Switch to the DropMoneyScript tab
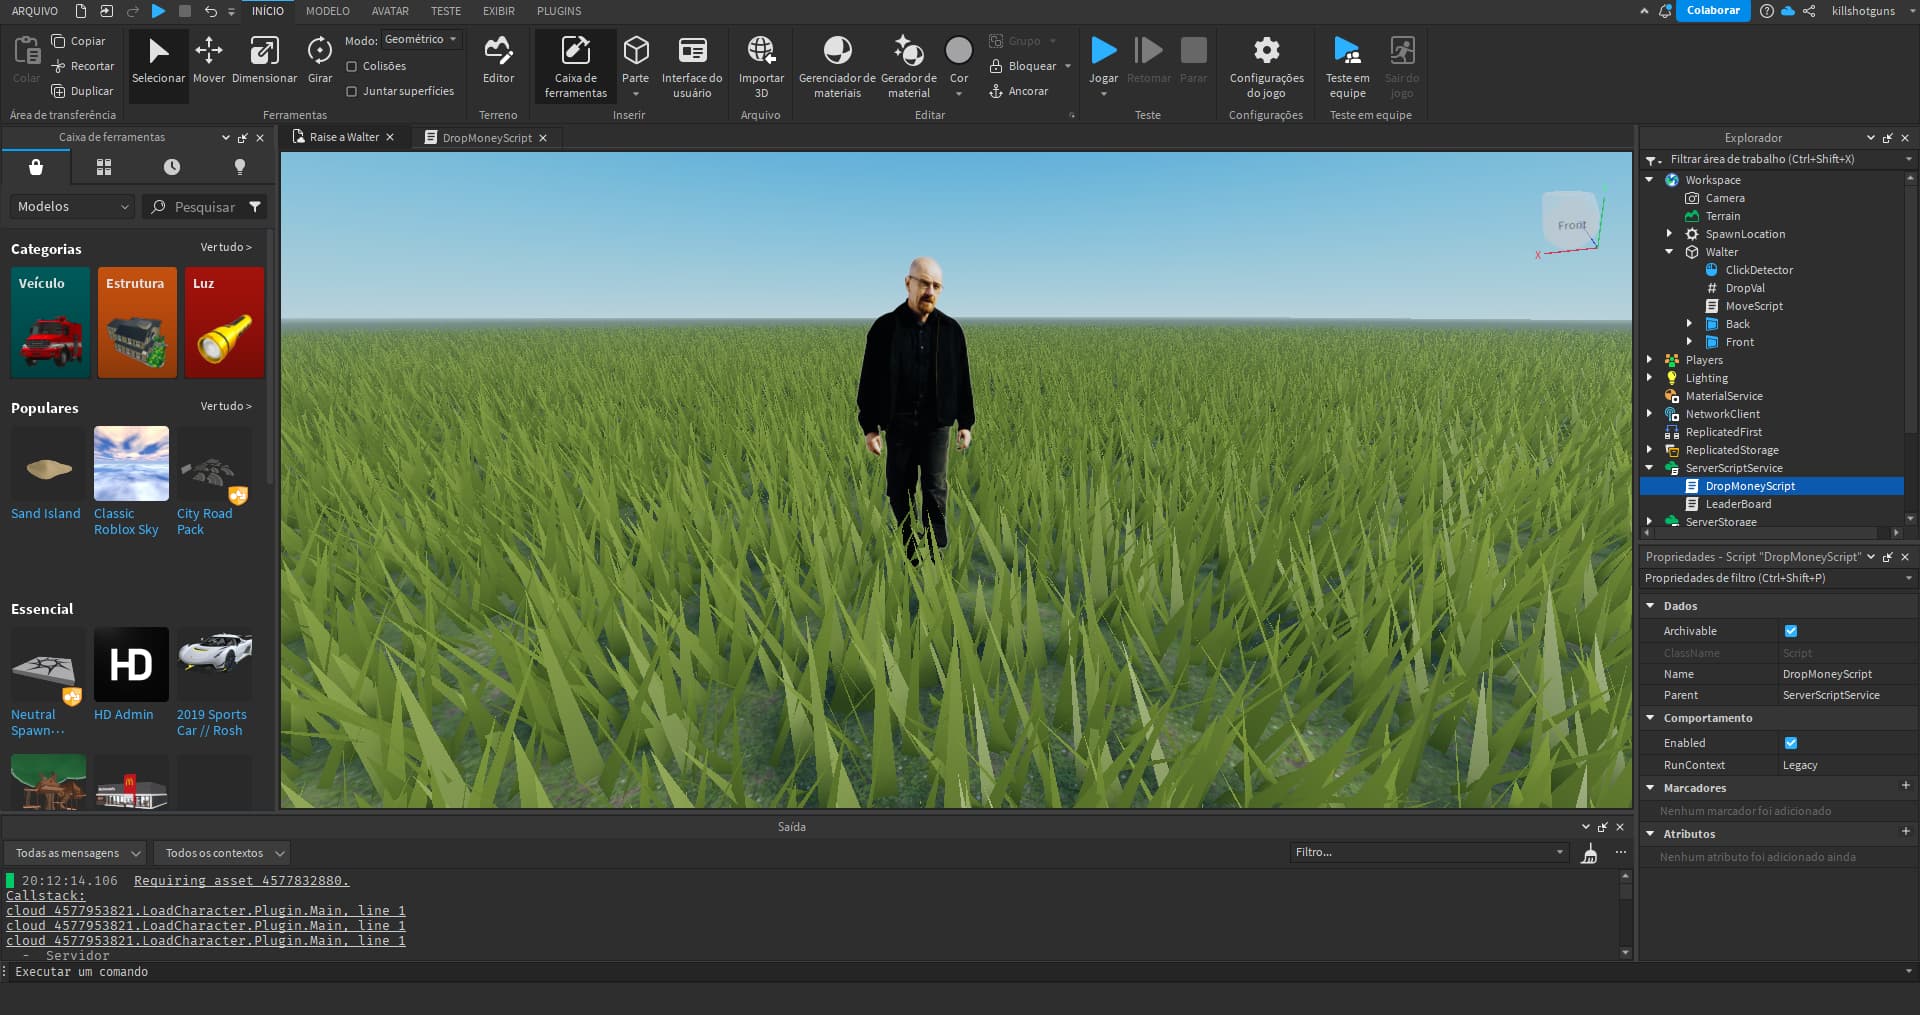The width and height of the screenshot is (1920, 1015). tap(487, 138)
